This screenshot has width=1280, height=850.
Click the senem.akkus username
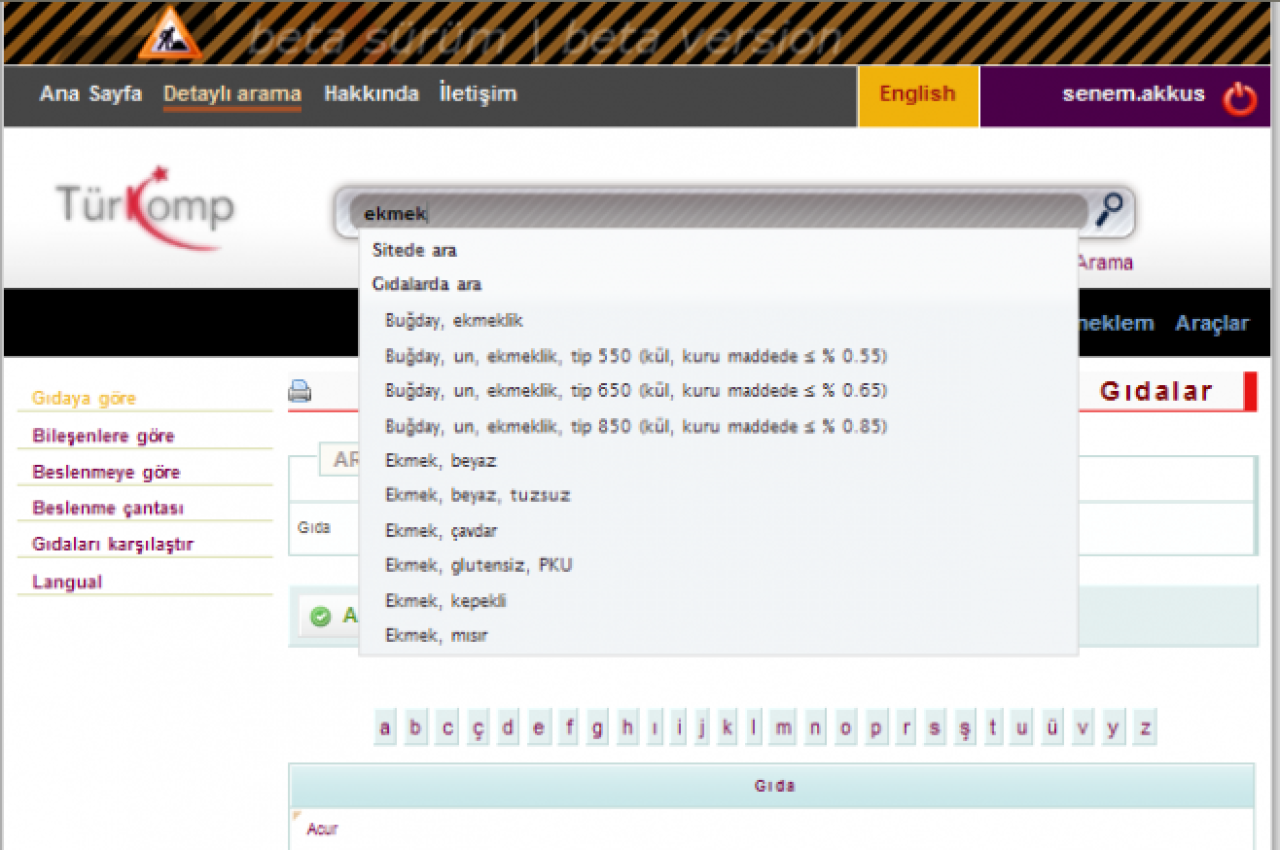(x=1133, y=94)
